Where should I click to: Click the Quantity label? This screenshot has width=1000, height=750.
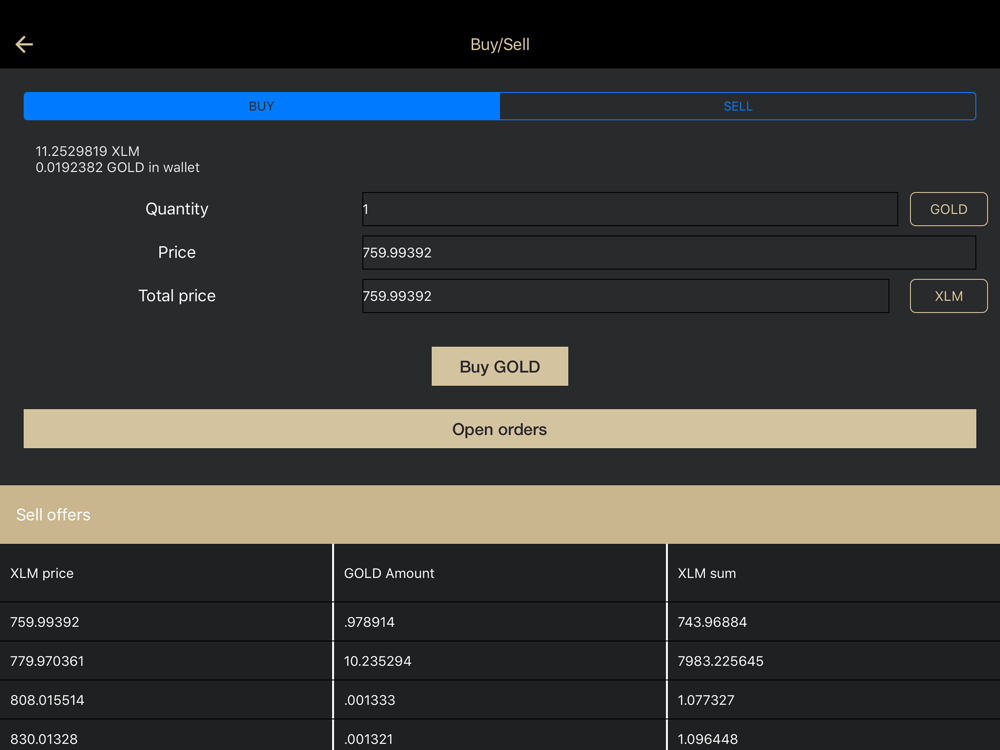coord(177,209)
